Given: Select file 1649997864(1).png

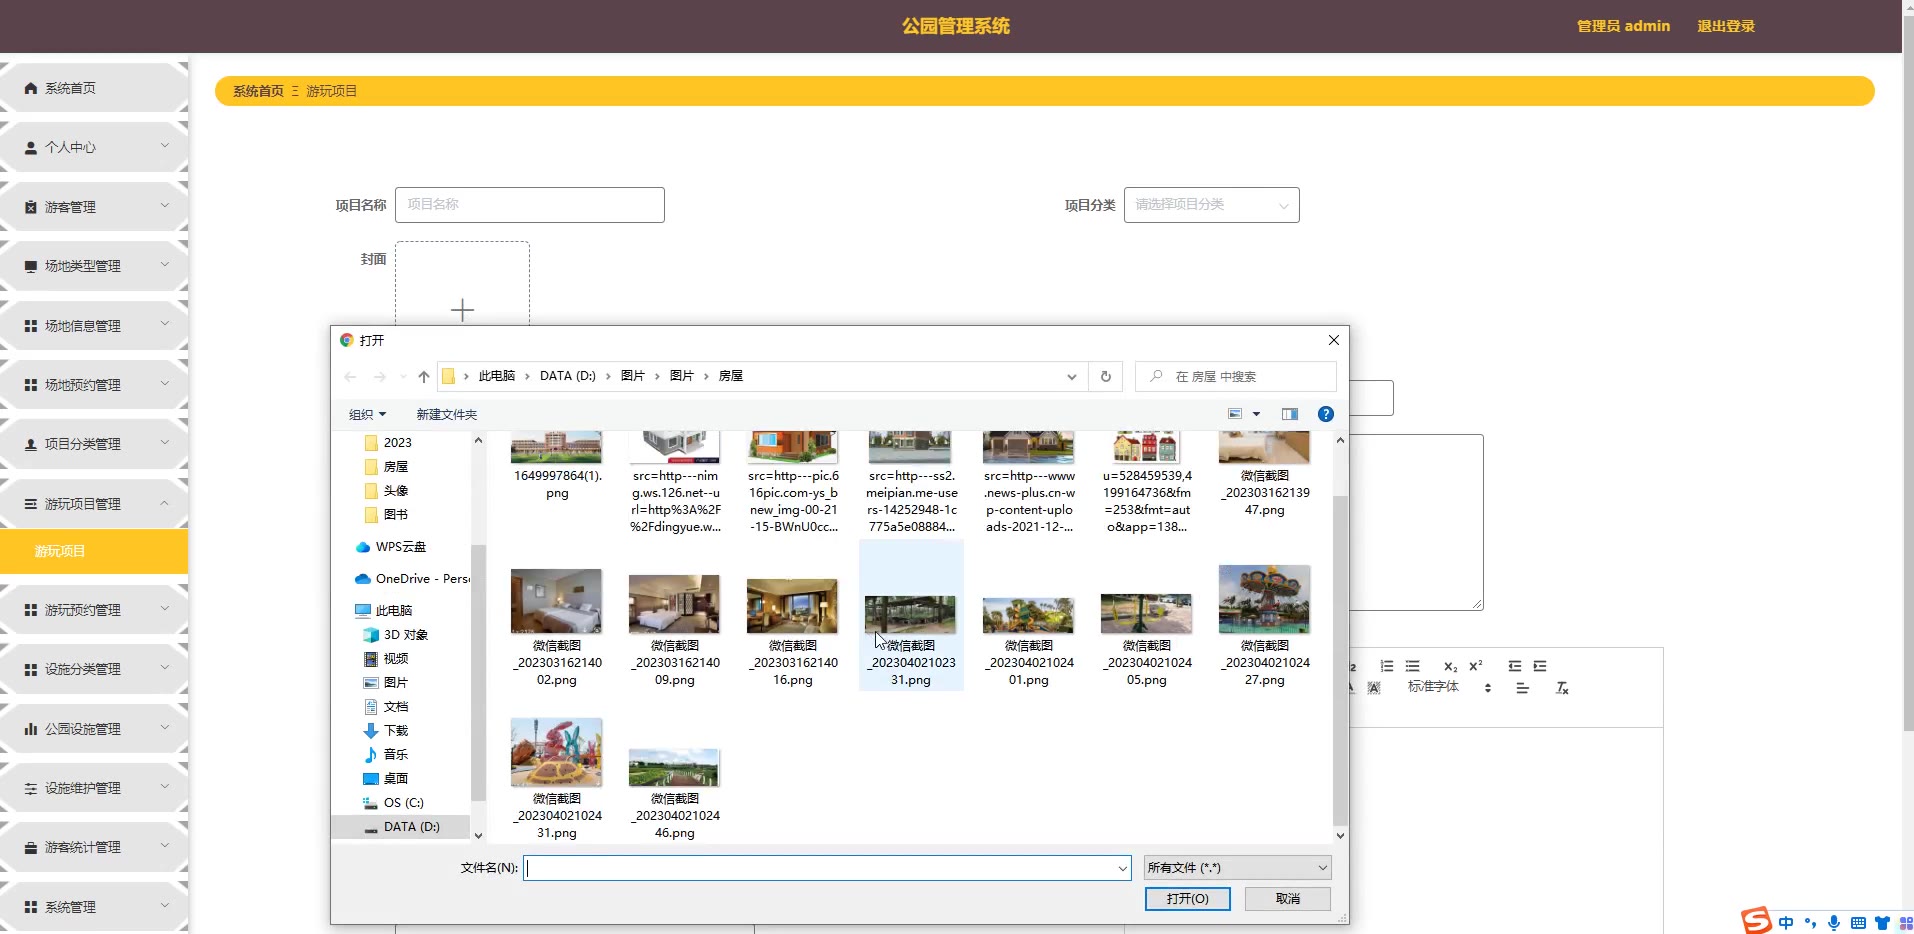Looking at the screenshot, I should coord(557,466).
